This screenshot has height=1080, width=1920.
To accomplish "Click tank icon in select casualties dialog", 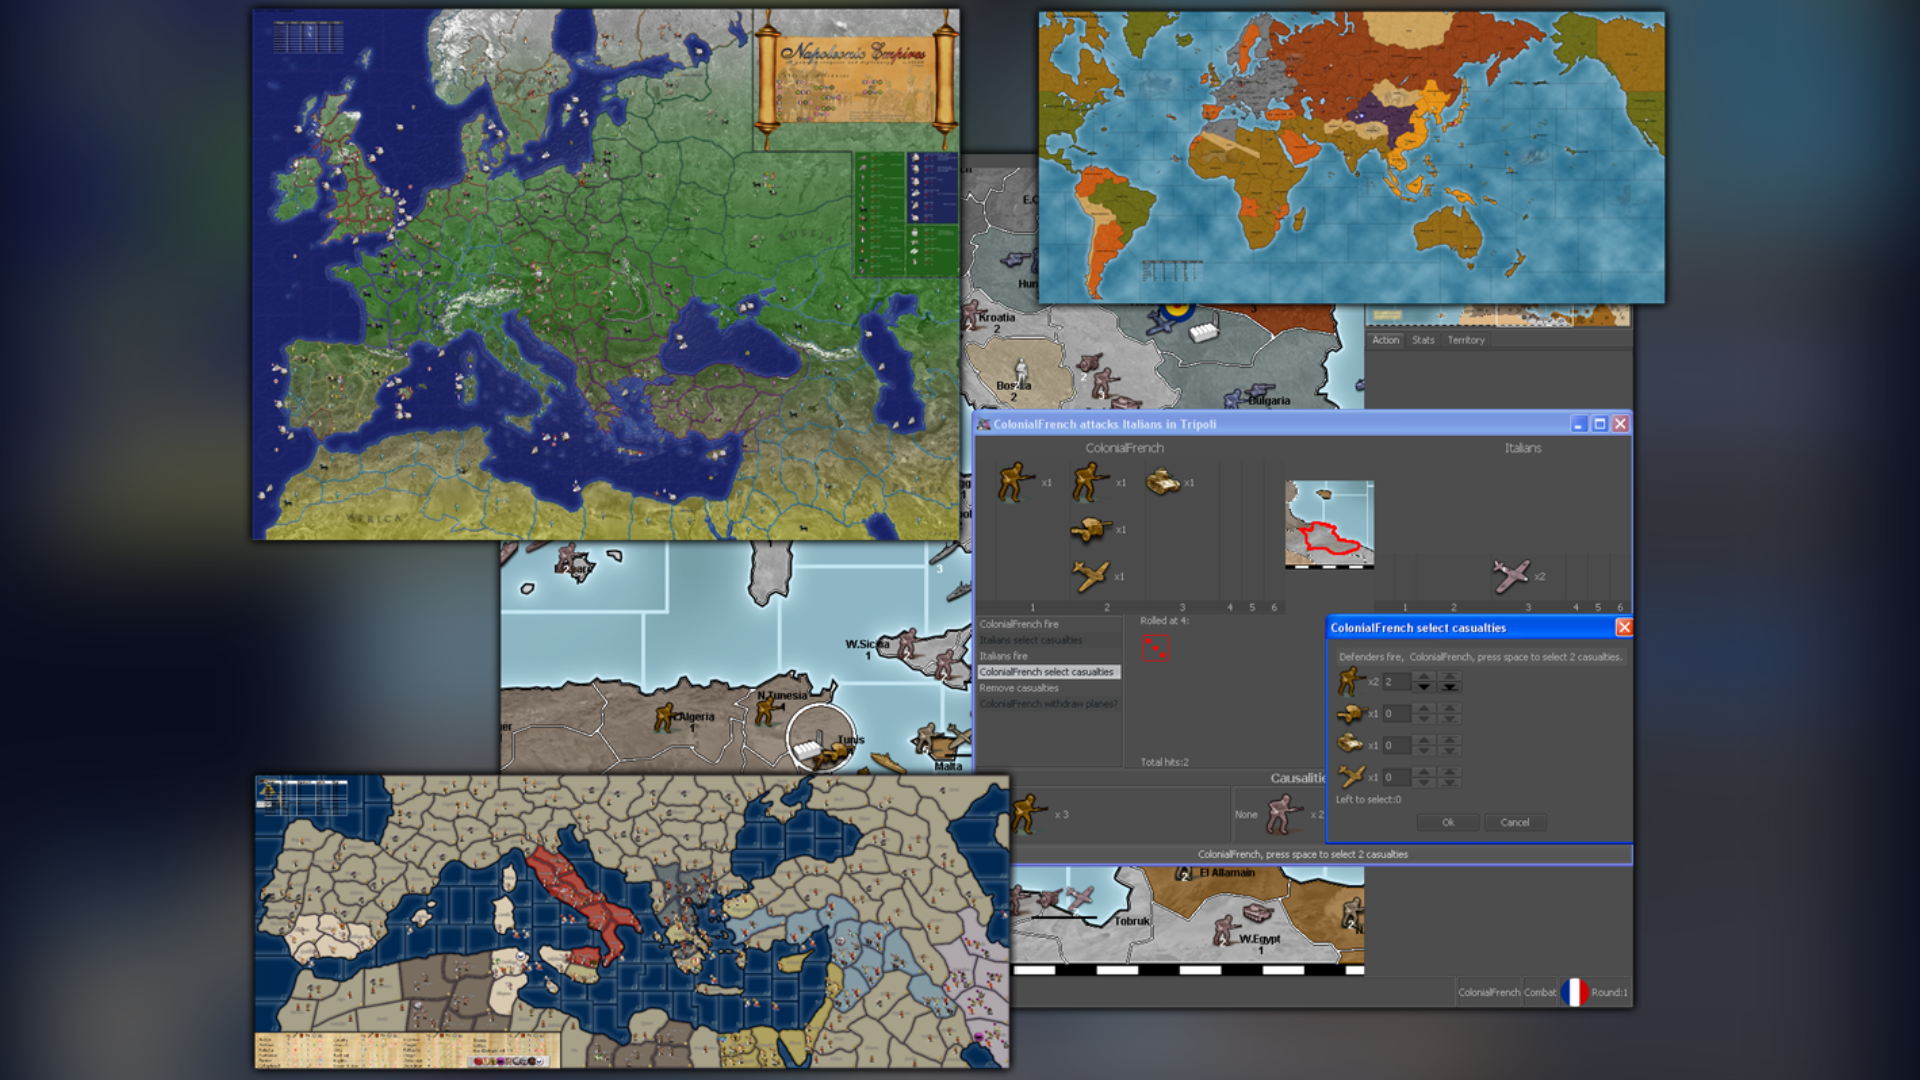I will click(1350, 744).
